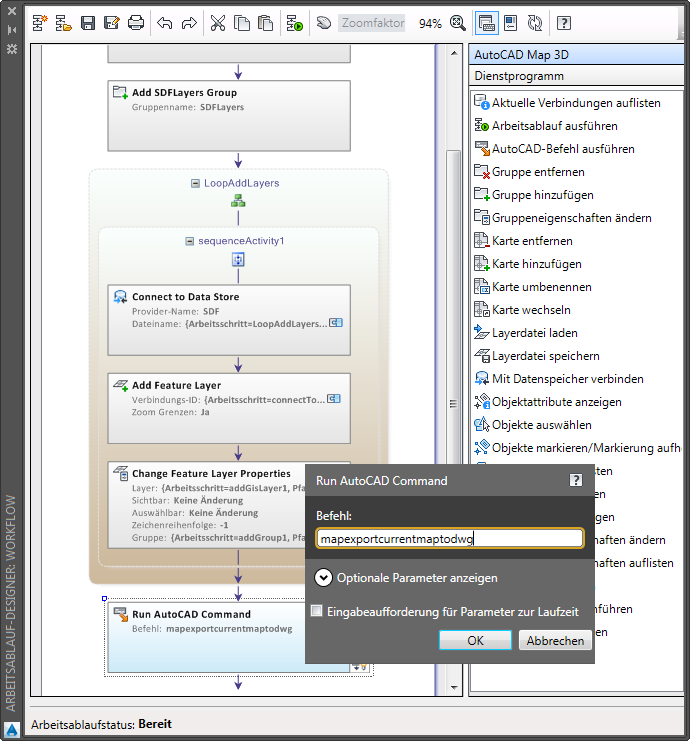Click the binding icon next to Dateiname
The width and height of the screenshot is (690, 741).
[336, 323]
